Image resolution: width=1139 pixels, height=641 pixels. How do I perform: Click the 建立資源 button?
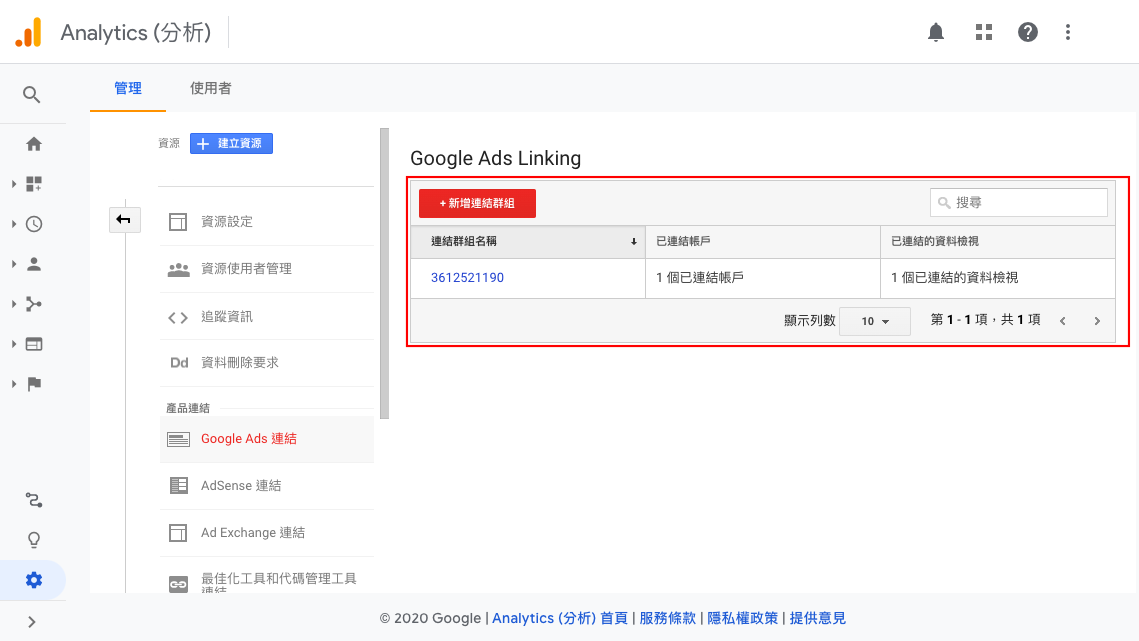click(231, 143)
